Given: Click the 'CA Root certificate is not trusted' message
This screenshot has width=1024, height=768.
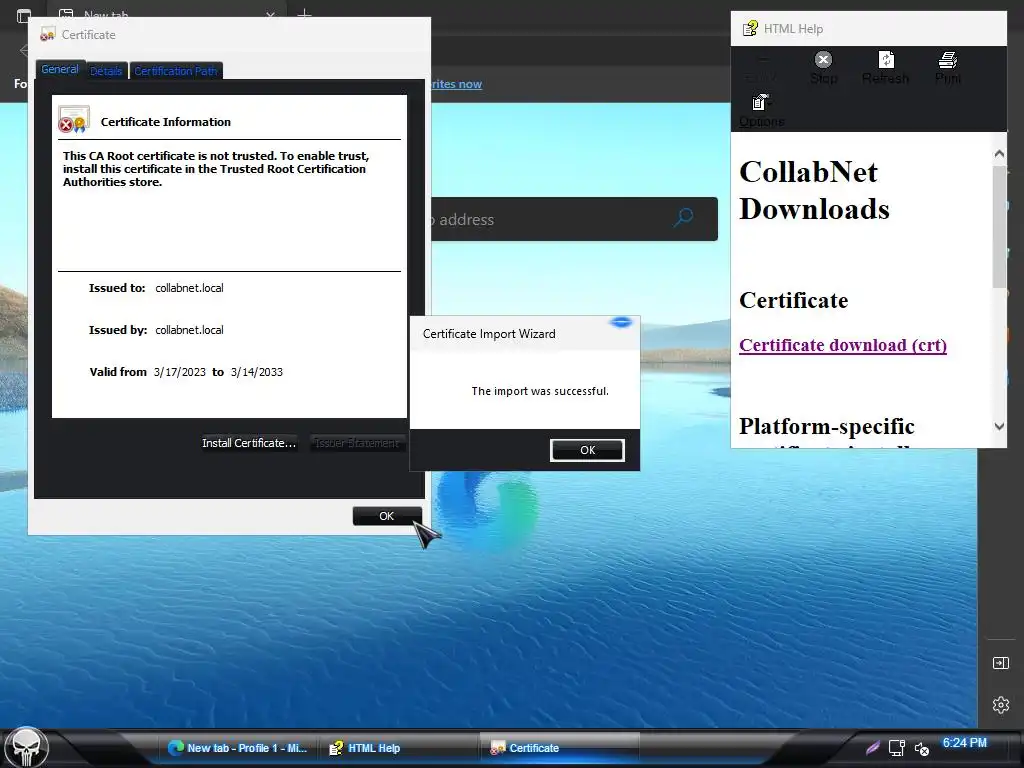Looking at the screenshot, I should (216, 168).
